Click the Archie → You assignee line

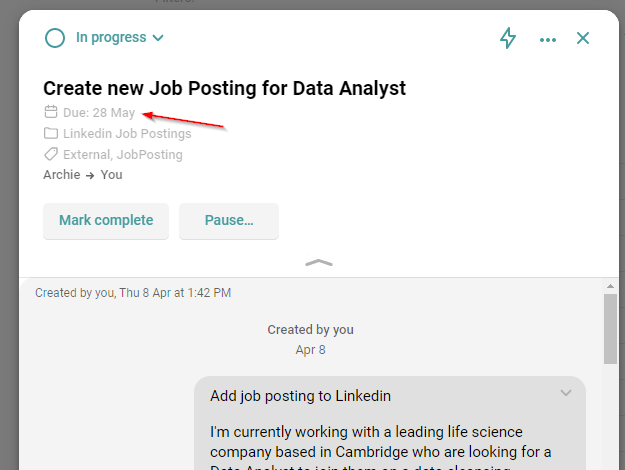click(83, 175)
